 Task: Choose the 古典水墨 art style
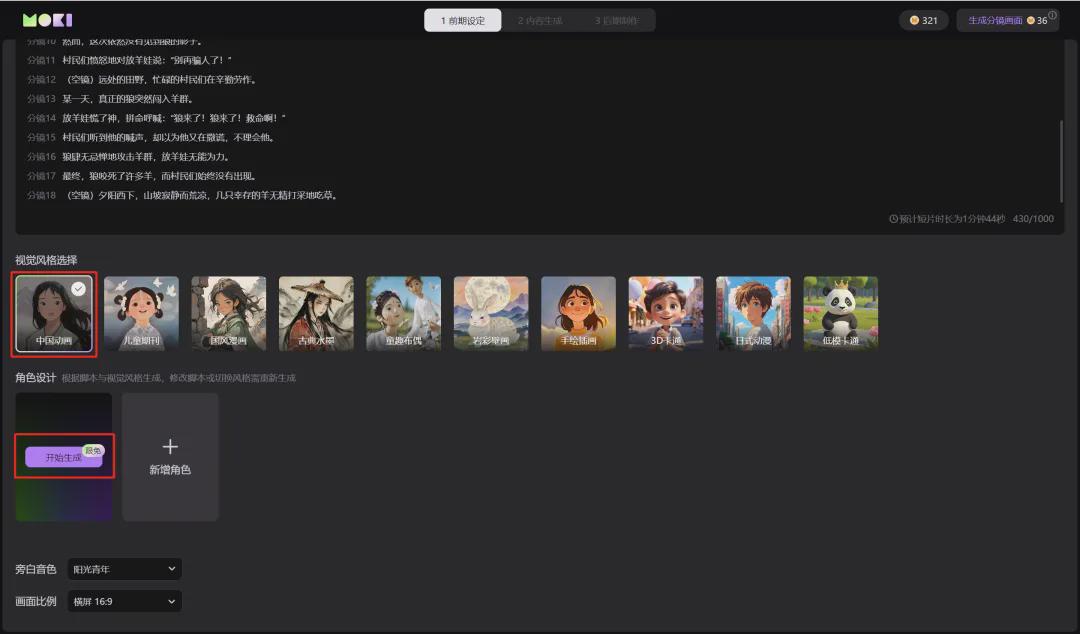[316, 312]
